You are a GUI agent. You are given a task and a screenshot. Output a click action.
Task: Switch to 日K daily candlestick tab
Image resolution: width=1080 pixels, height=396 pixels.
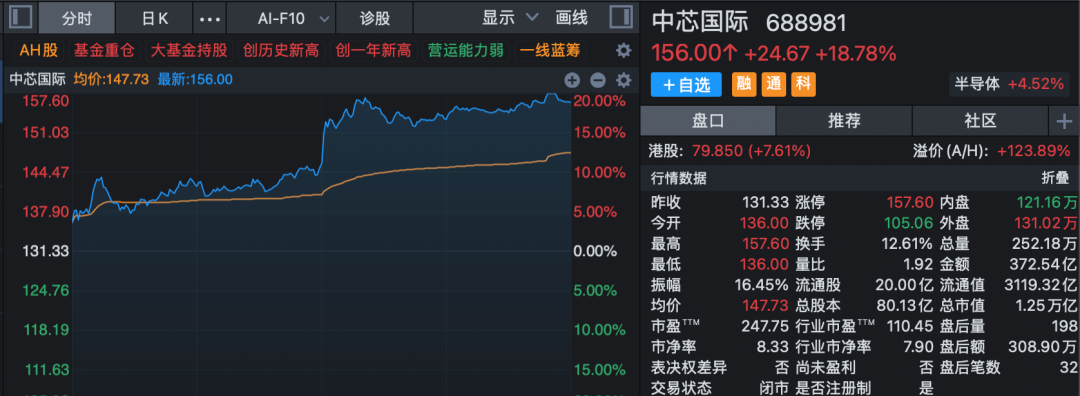point(154,19)
